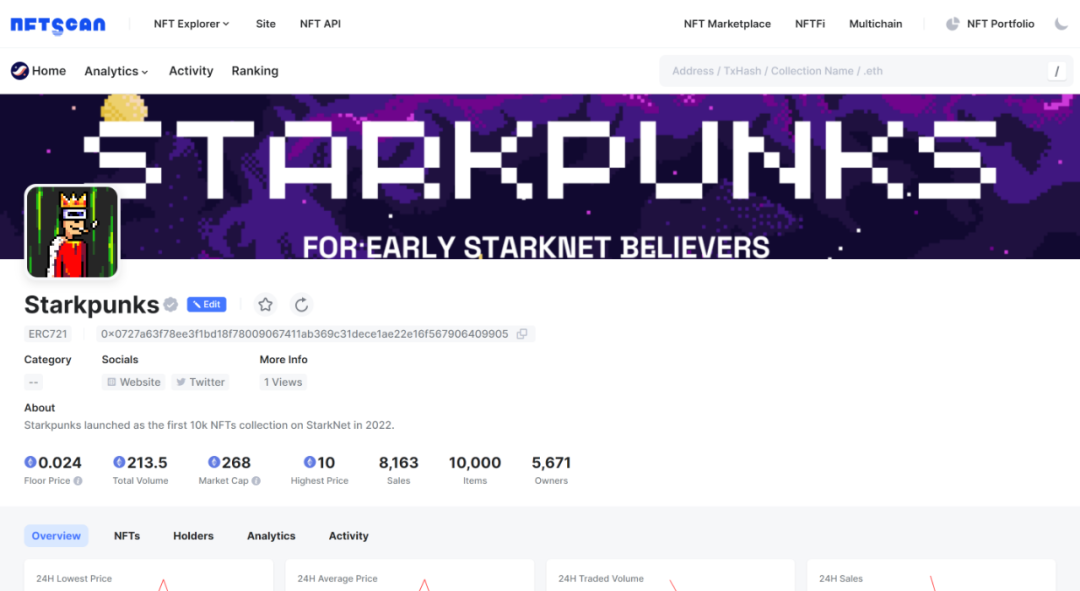This screenshot has width=1080, height=591.
Task: Click the ERC721 tag
Action: coord(48,334)
